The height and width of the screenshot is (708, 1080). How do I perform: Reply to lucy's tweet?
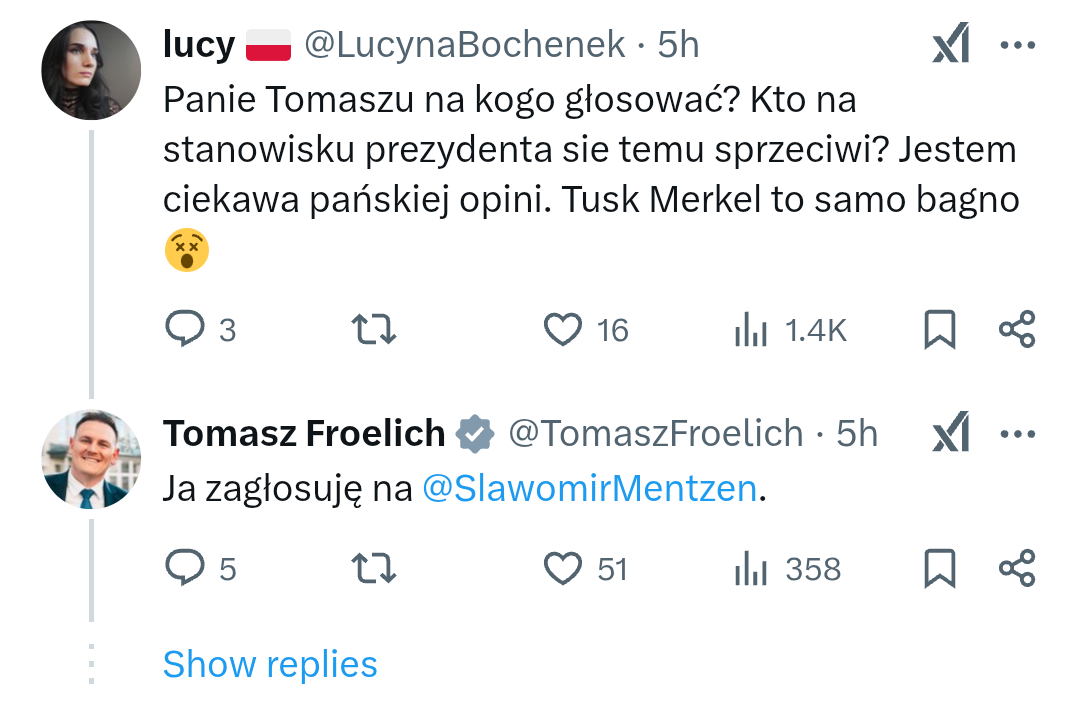point(185,330)
